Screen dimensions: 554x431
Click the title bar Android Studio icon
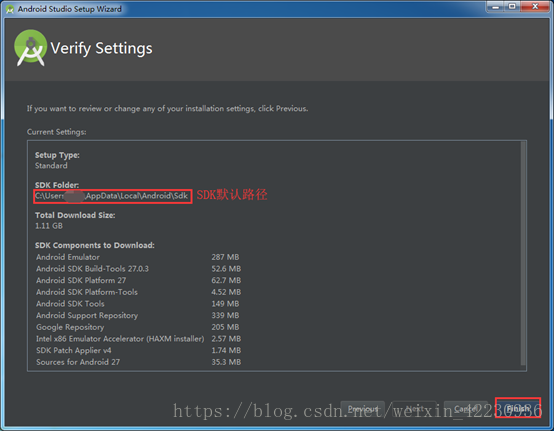[x=10, y=9]
